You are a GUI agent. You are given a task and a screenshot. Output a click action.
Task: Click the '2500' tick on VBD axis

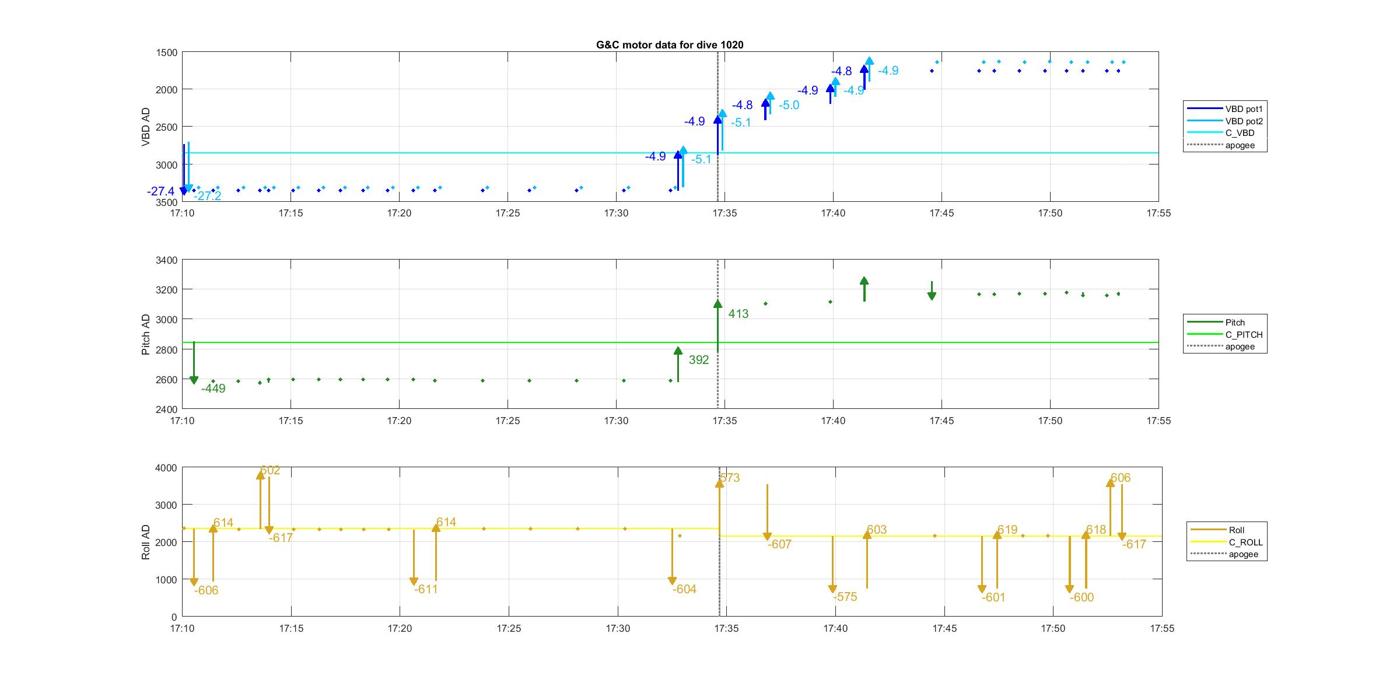[x=167, y=128]
